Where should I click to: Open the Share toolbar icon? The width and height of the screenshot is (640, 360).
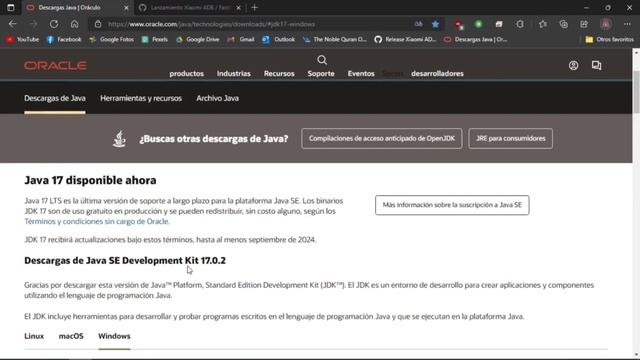584,24
